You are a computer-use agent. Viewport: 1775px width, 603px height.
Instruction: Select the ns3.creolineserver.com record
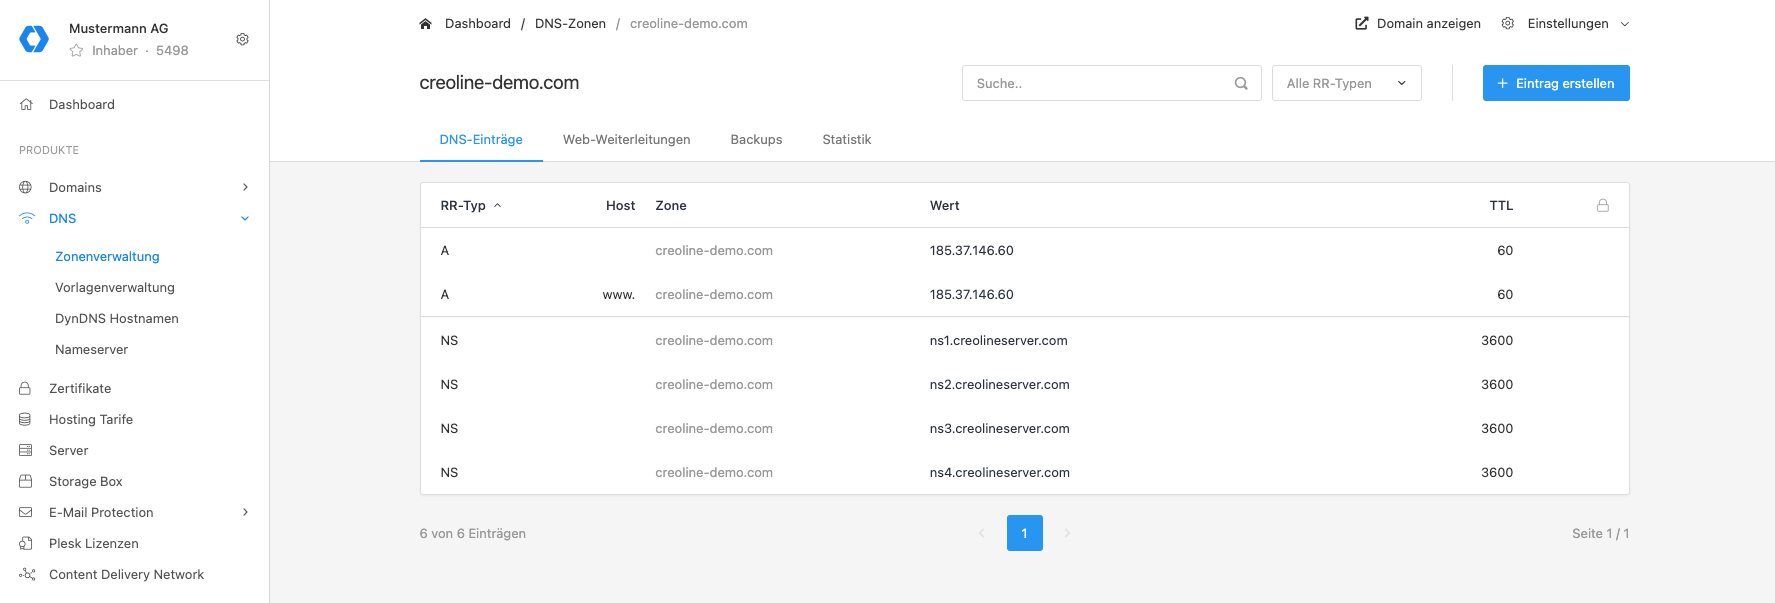pos(1025,428)
